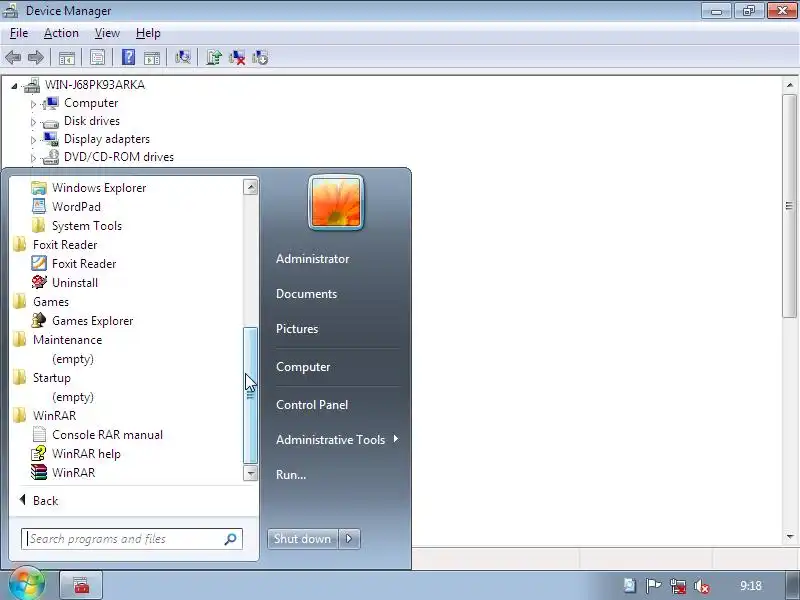Viewport: 800px width, 600px height.
Task: Collapse the WinRAR folder
Action: [x=54, y=416]
